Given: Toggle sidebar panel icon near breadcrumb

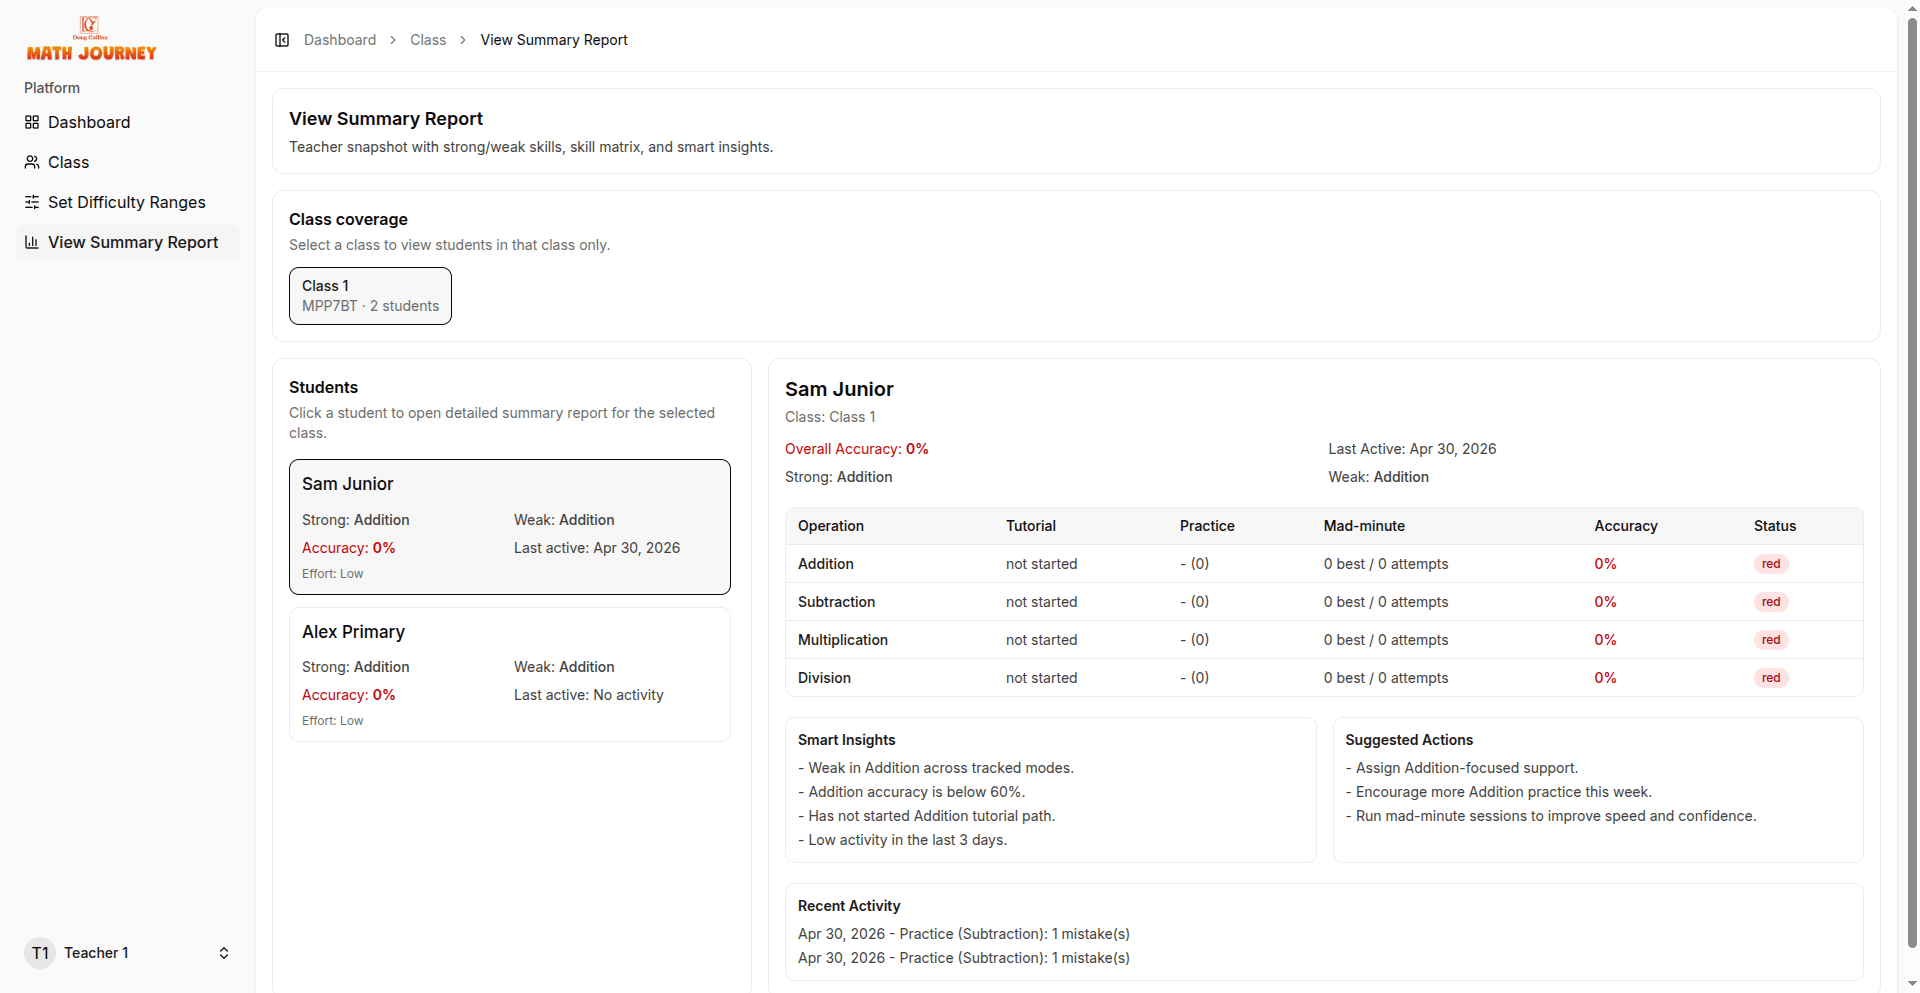Looking at the screenshot, I should (282, 40).
